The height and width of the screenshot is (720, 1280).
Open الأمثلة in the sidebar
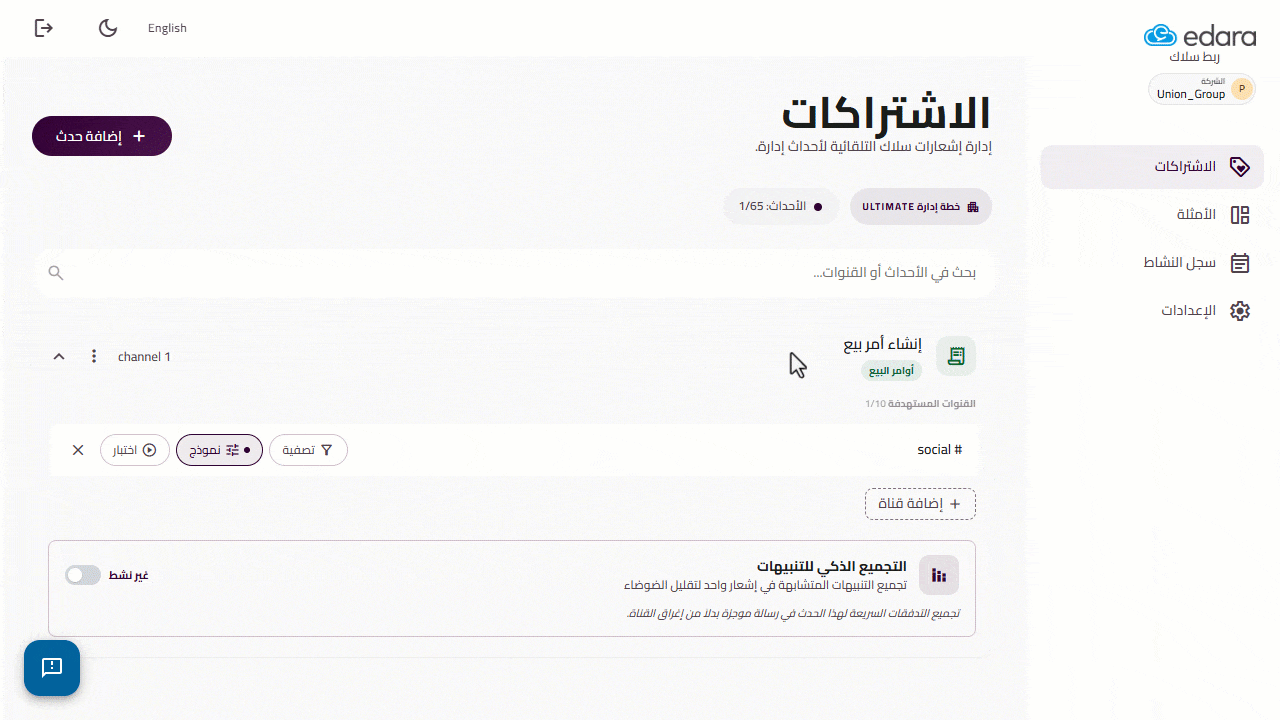[1152, 215]
